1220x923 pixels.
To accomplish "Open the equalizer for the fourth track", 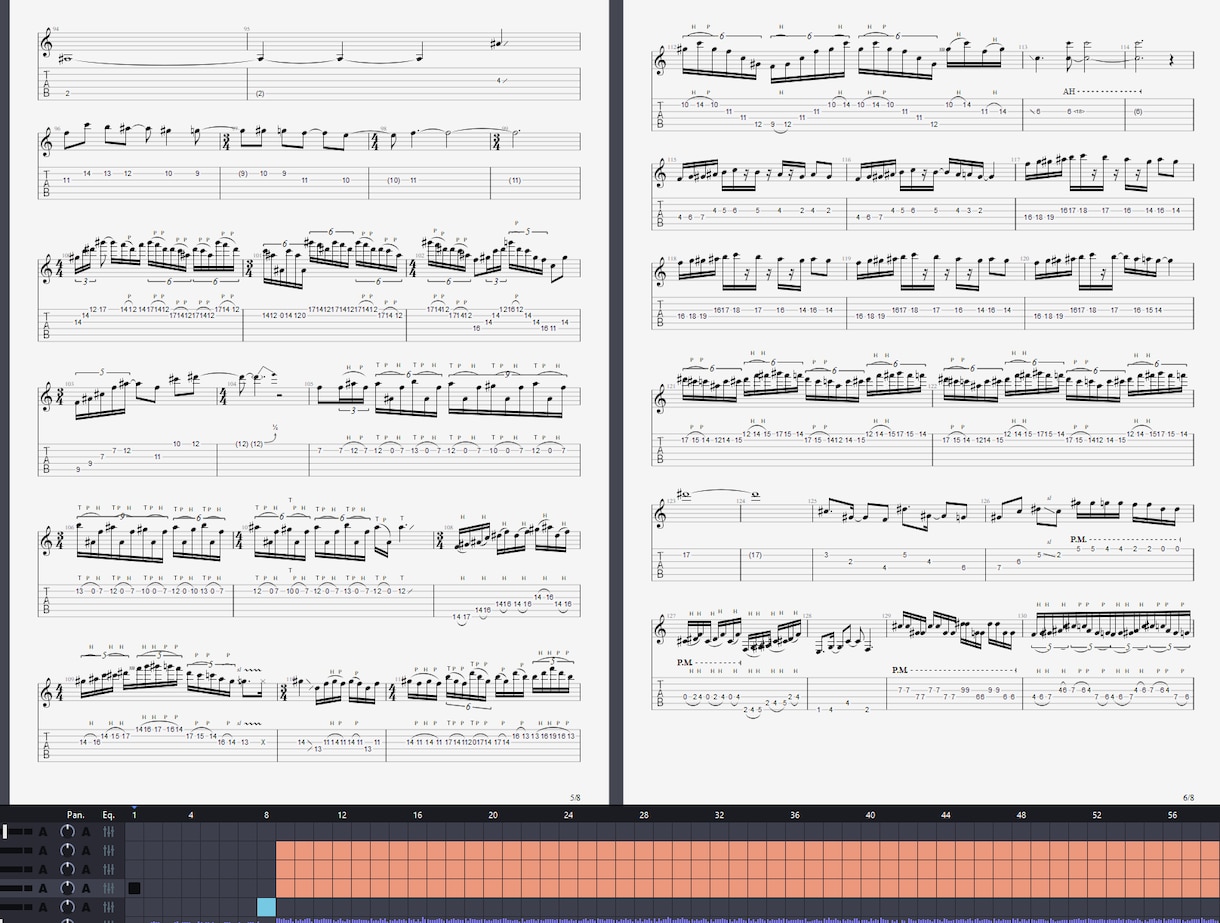I will [x=109, y=888].
